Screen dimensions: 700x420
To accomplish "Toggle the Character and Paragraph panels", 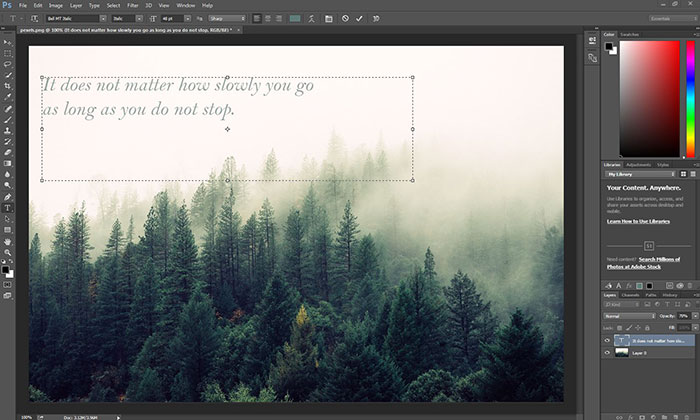I will (x=328, y=18).
